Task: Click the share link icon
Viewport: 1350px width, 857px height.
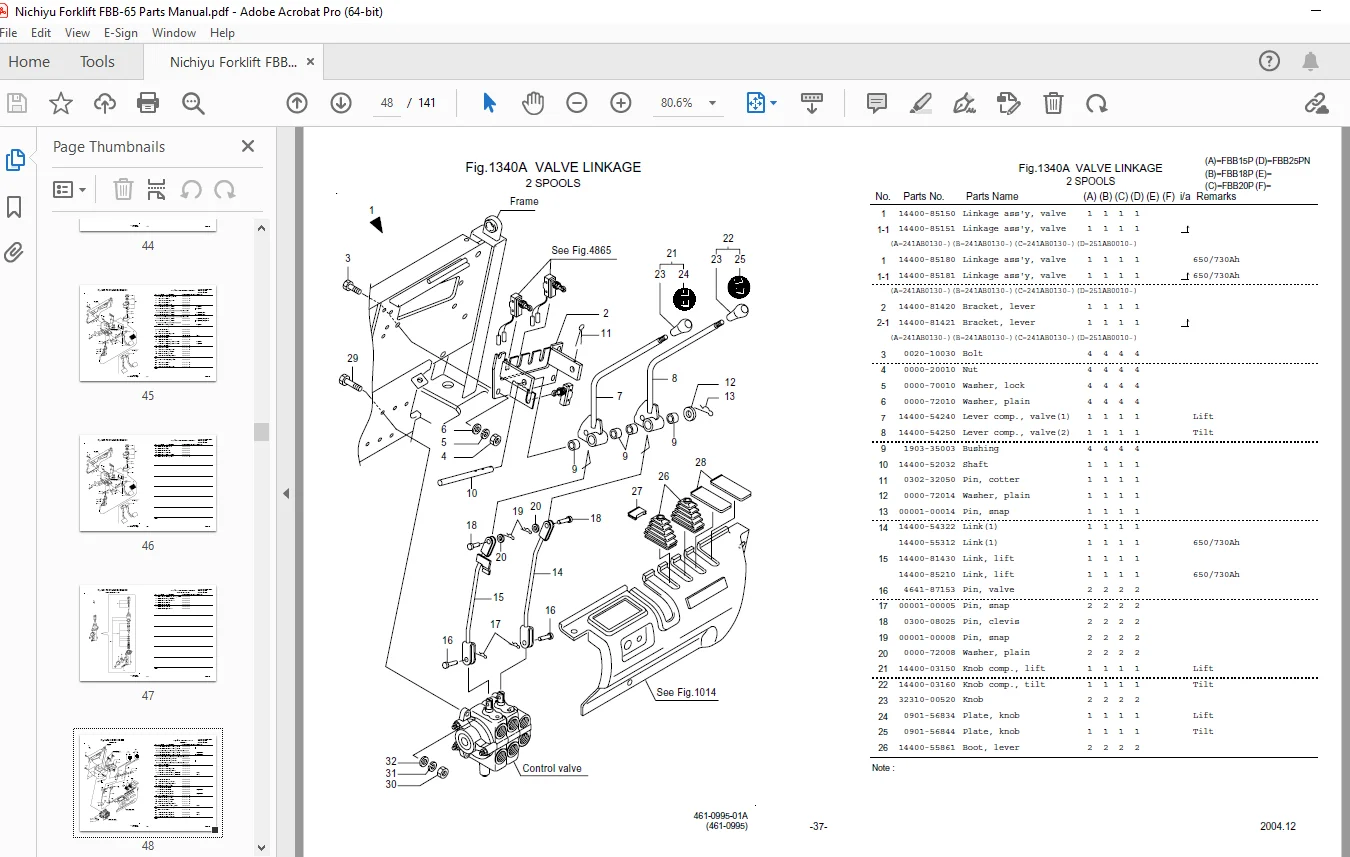Action: click(x=1317, y=103)
